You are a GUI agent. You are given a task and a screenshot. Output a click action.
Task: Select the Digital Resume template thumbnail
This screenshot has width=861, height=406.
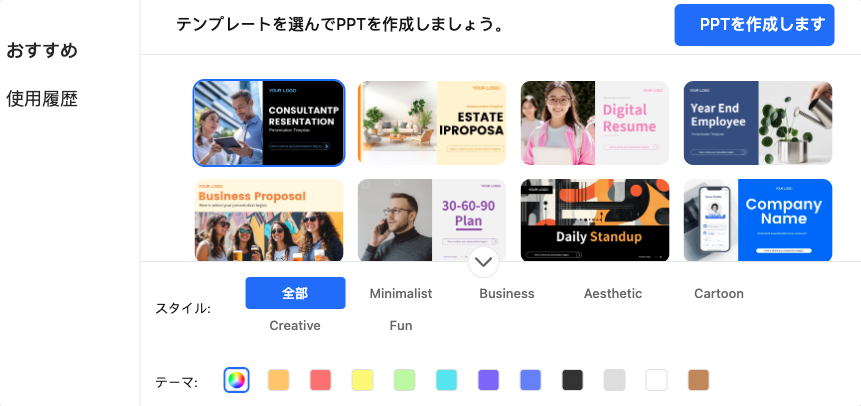[595, 123]
